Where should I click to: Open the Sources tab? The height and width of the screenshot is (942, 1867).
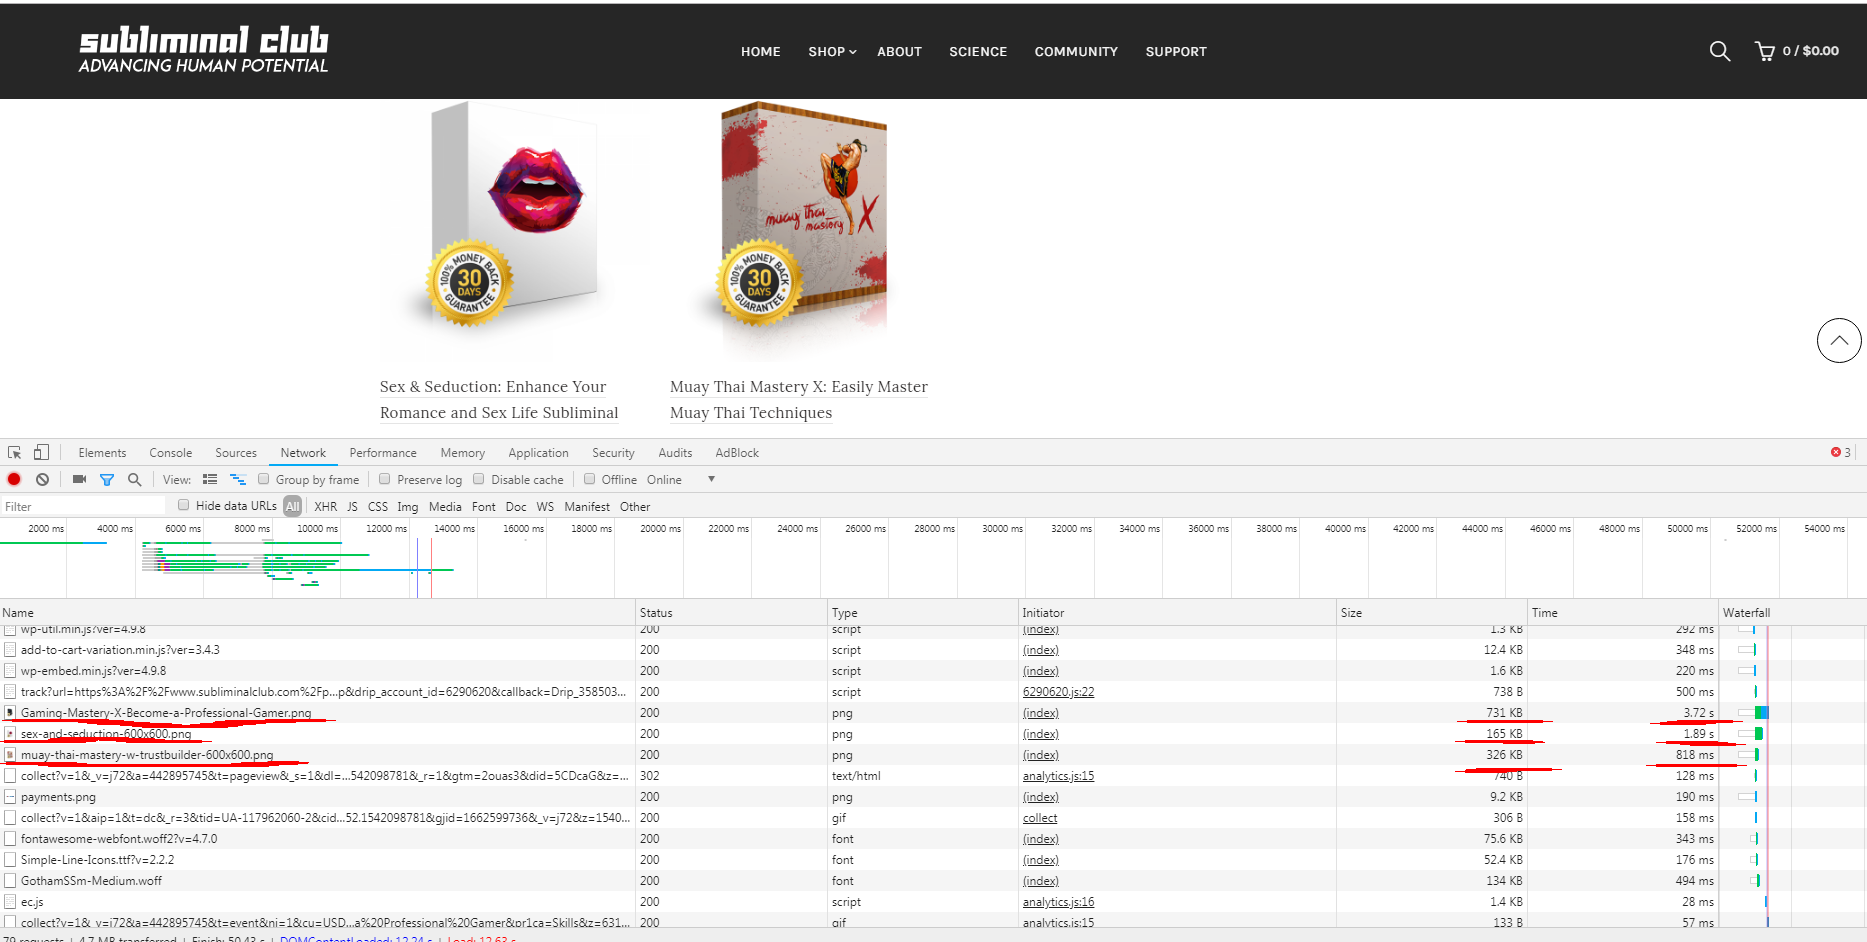pyautogui.click(x=236, y=453)
